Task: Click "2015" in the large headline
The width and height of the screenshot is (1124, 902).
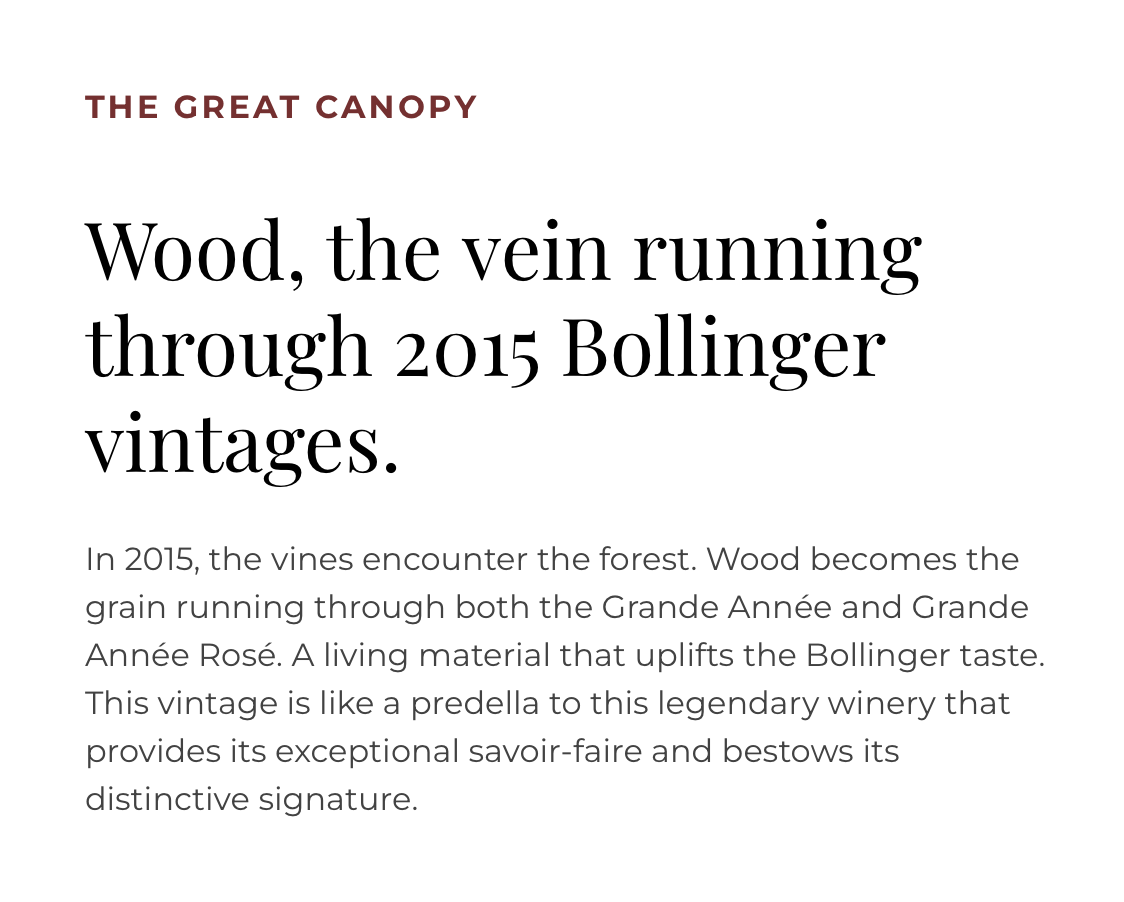Action: tap(467, 351)
